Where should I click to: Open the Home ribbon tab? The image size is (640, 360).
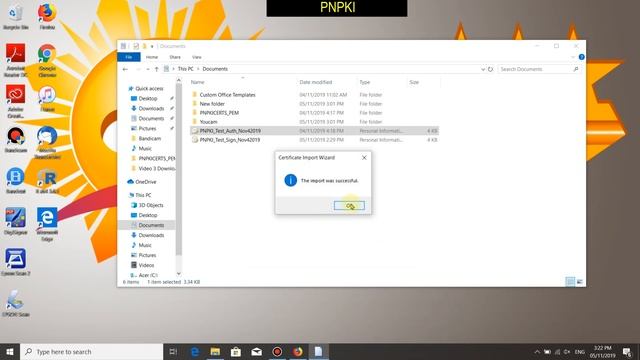152,57
